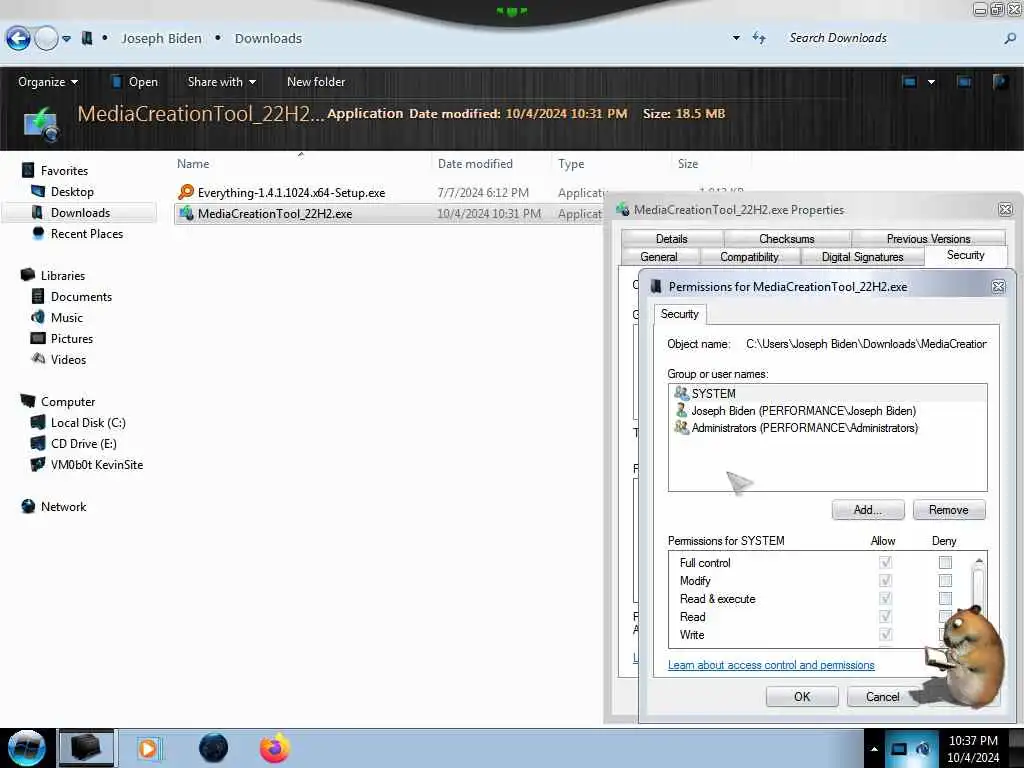Open the Previous Versions tab
The image size is (1024, 768).
coord(928,238)
